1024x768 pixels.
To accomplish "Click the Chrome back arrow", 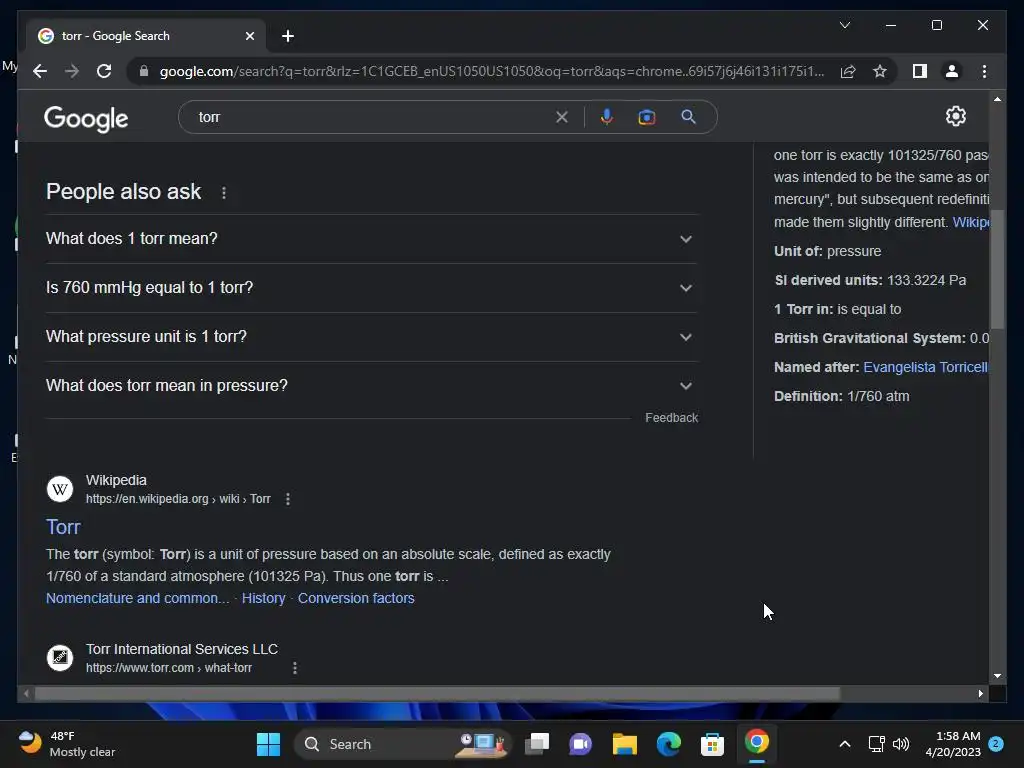I will (x=40, y=71).
